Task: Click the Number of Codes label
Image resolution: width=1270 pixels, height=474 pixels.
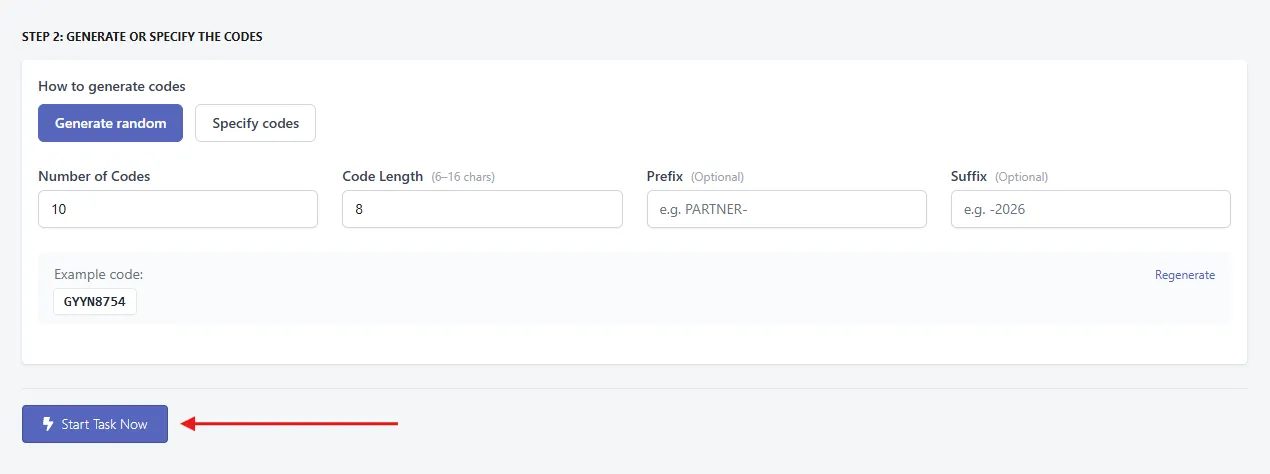Action: click(94, 176)
